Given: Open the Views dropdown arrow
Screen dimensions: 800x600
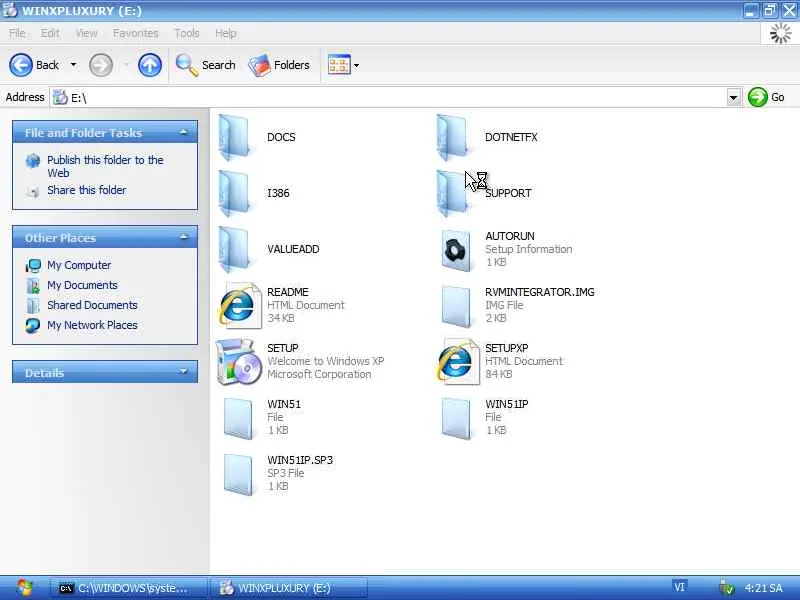Looking at the screenshot, I should click(x=356, y=65).
